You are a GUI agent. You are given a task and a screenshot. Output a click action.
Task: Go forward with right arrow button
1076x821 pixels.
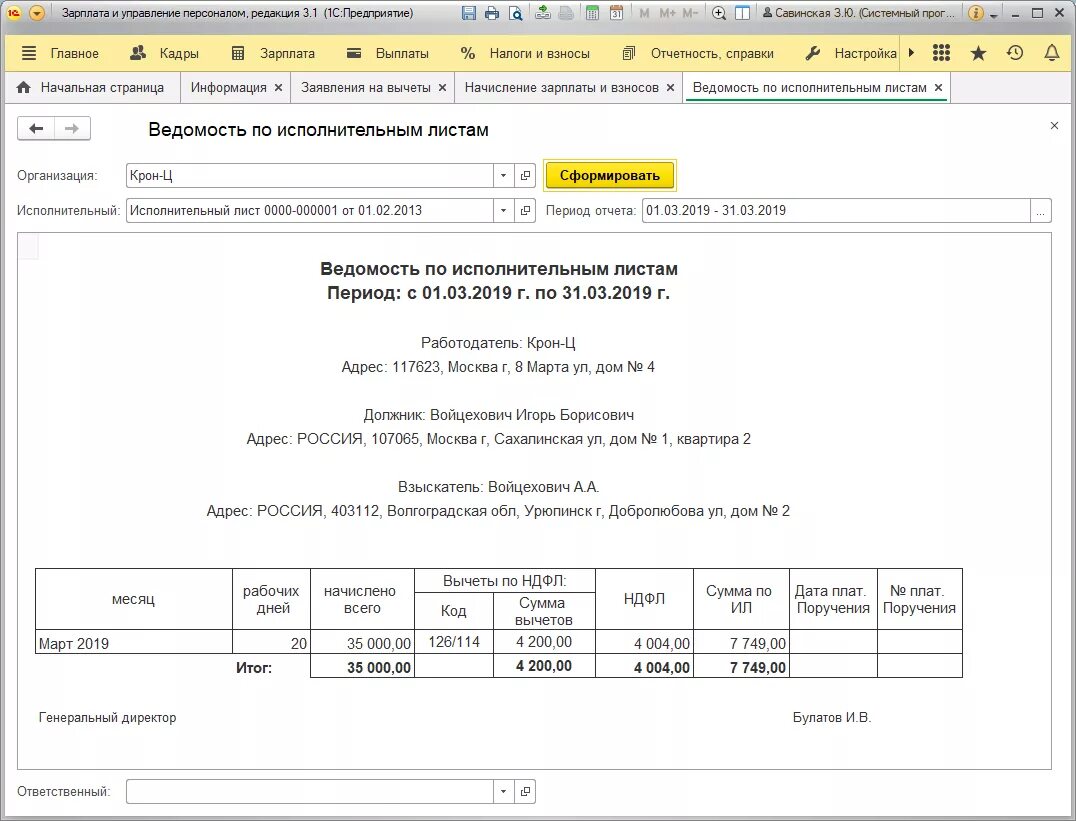[72, 128]
